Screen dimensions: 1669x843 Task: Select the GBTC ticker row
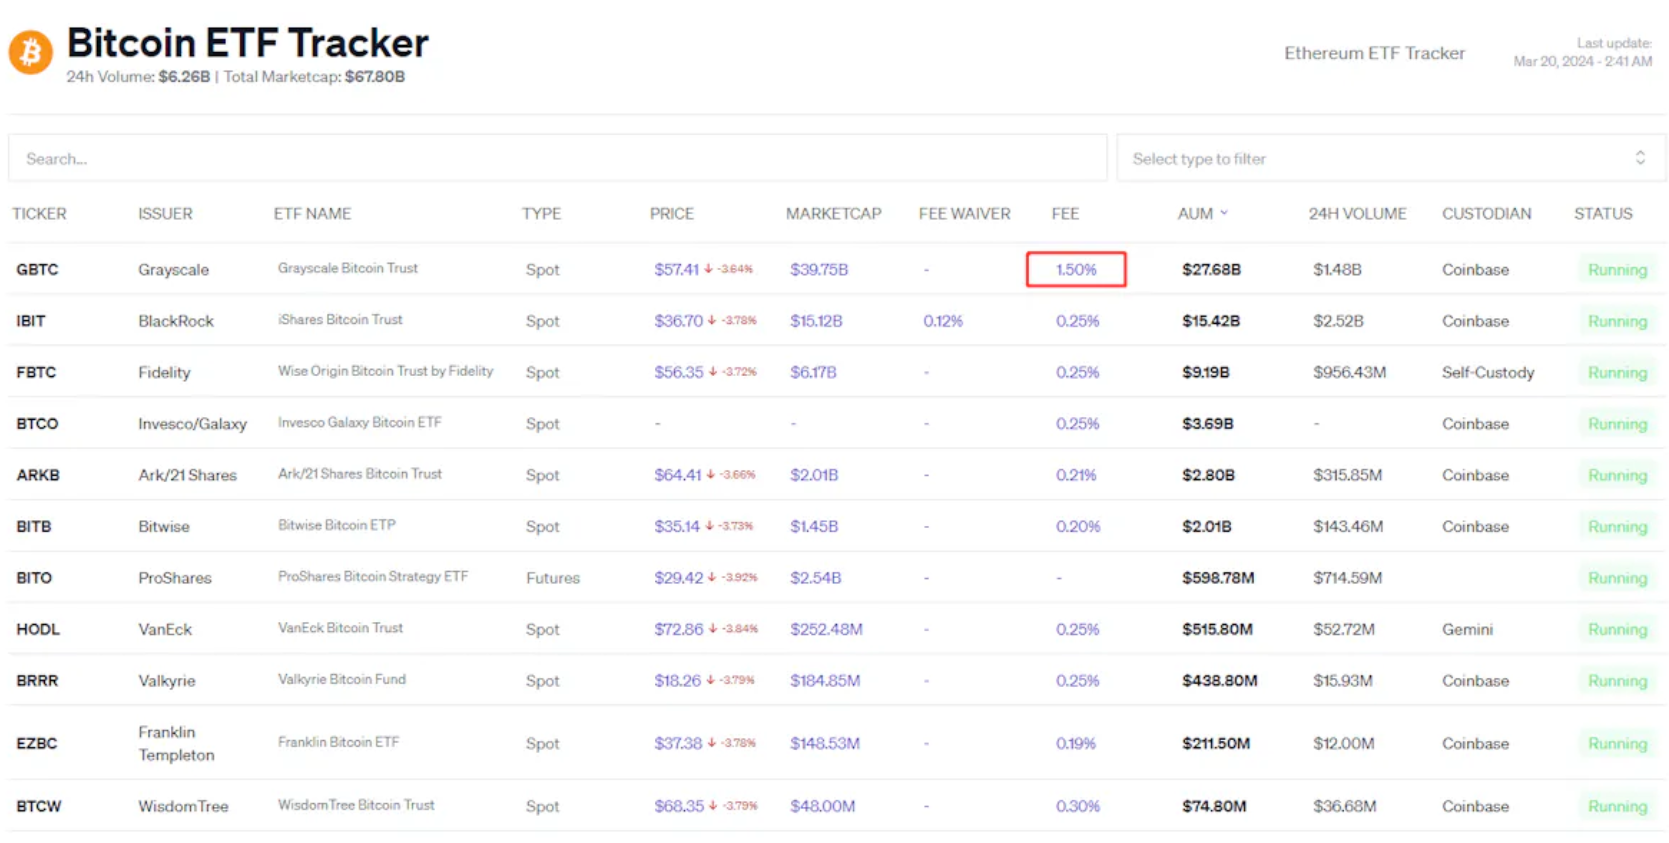point(37,270)
